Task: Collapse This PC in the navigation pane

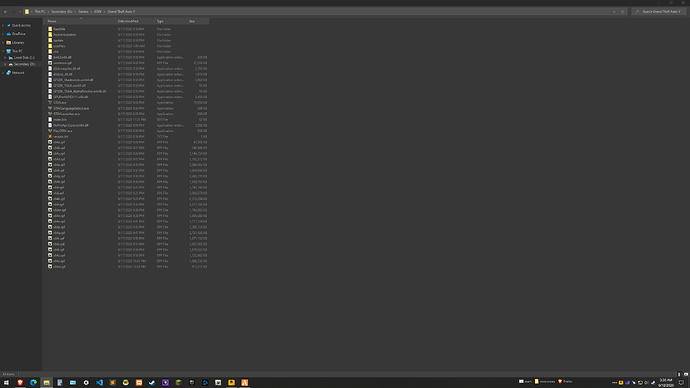Action: (3, 51)
